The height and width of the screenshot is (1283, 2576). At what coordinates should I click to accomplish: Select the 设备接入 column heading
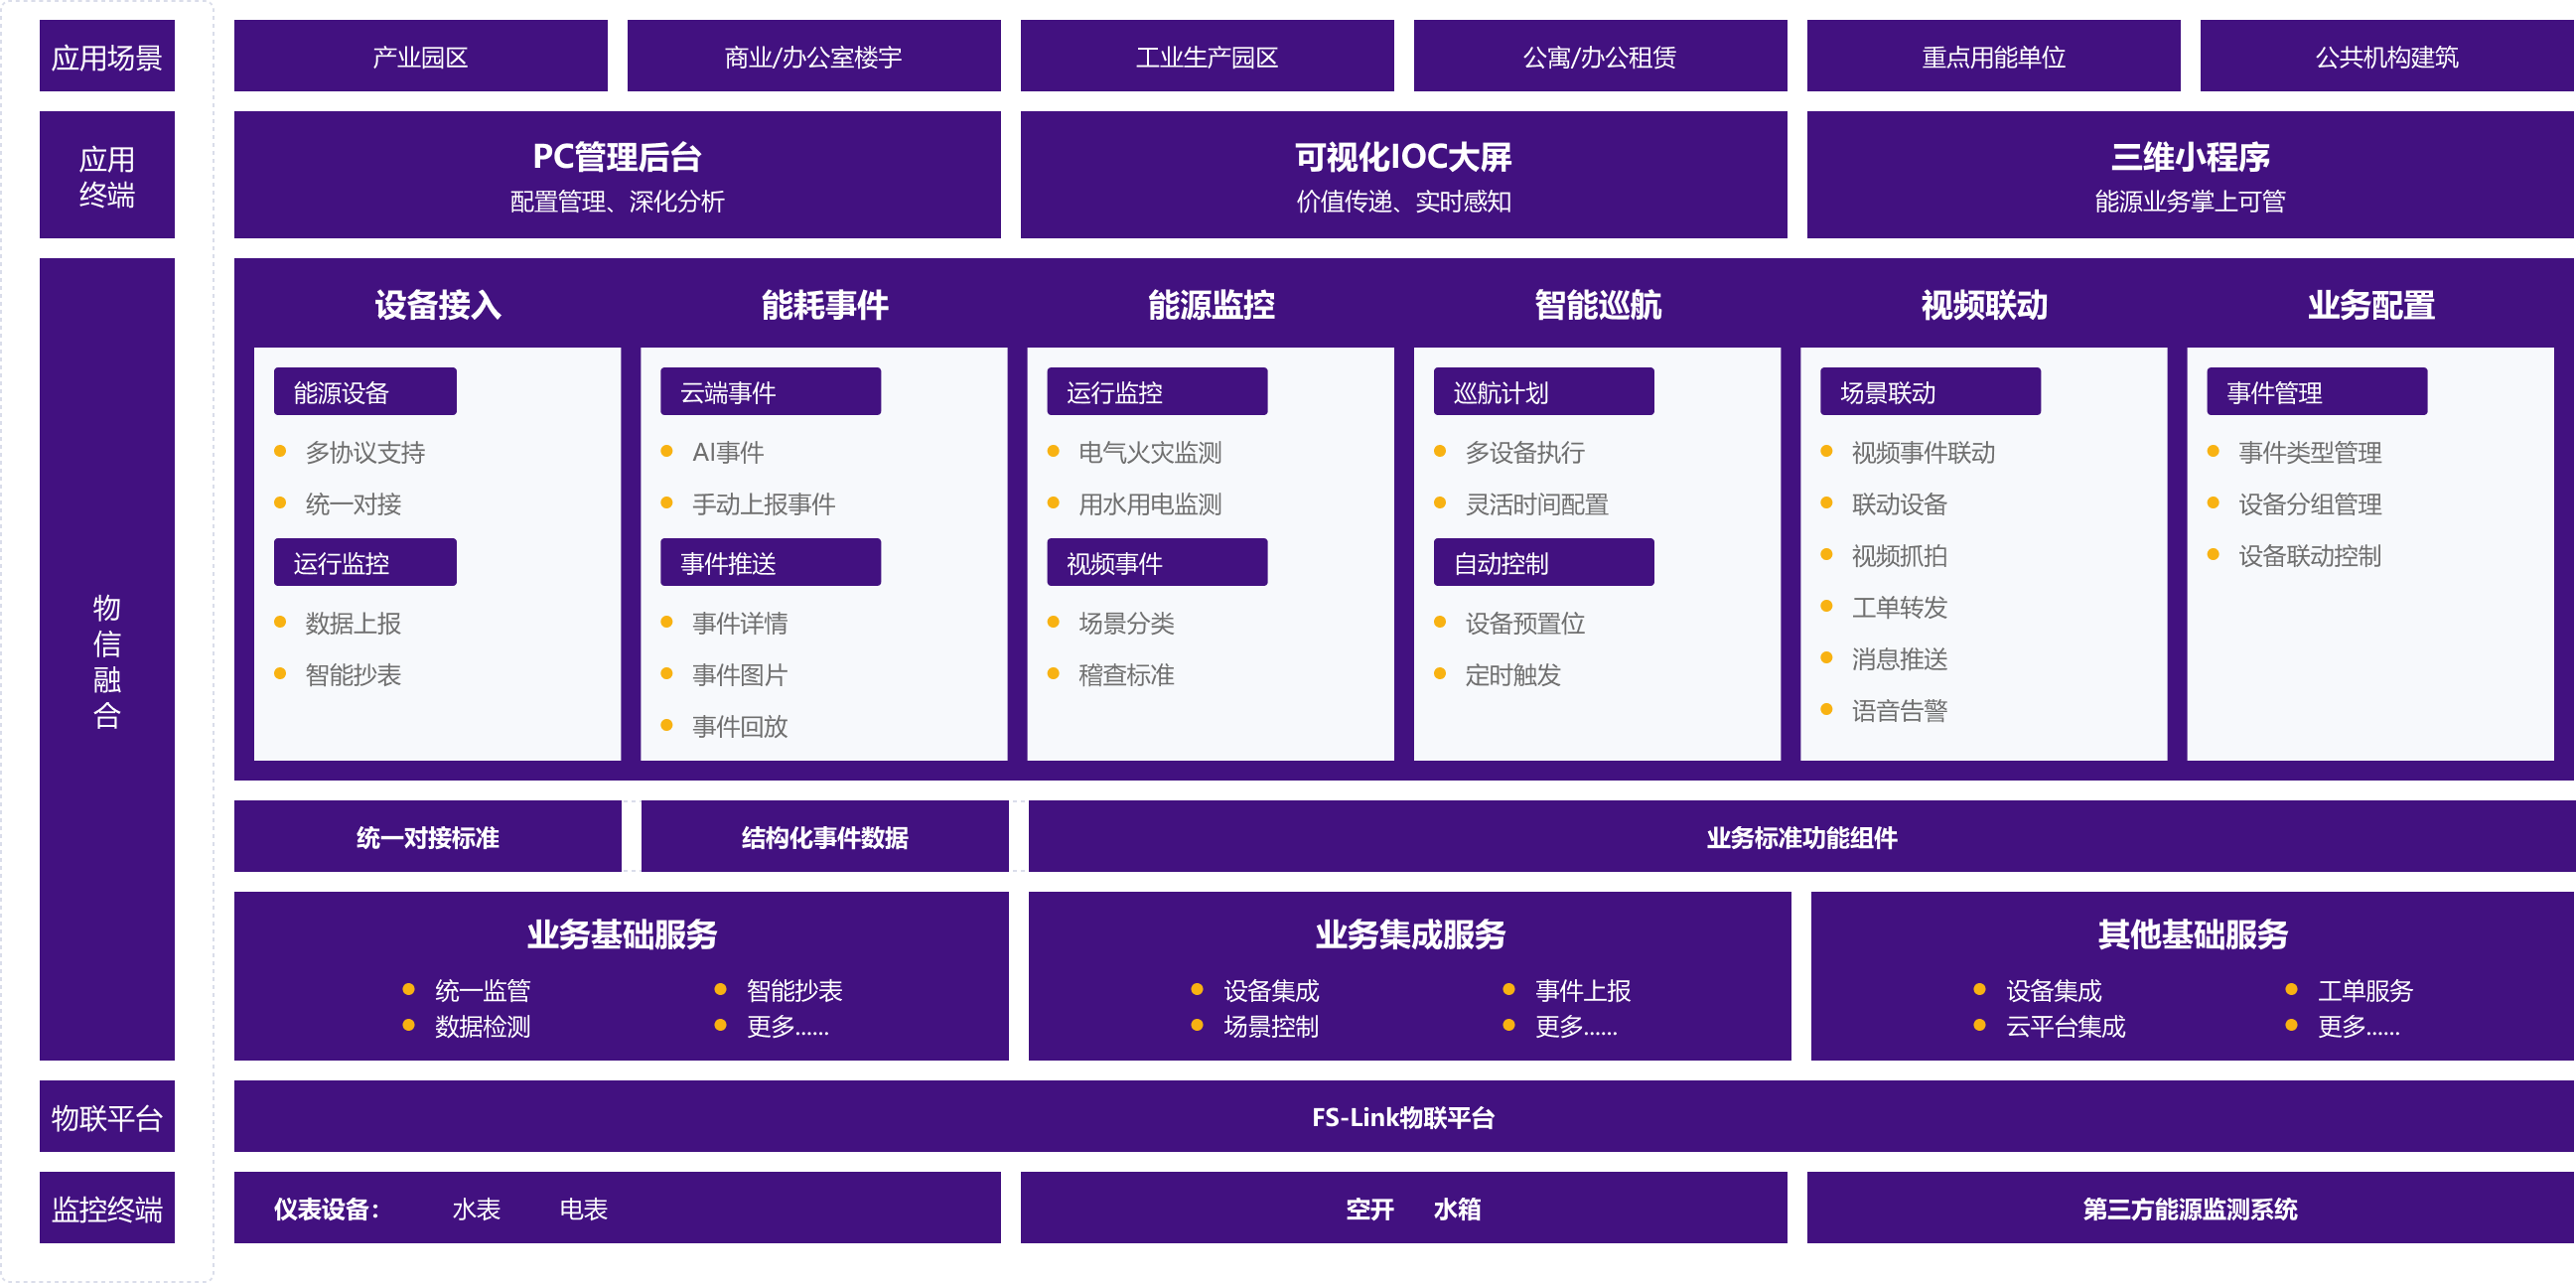click(438, 305)
